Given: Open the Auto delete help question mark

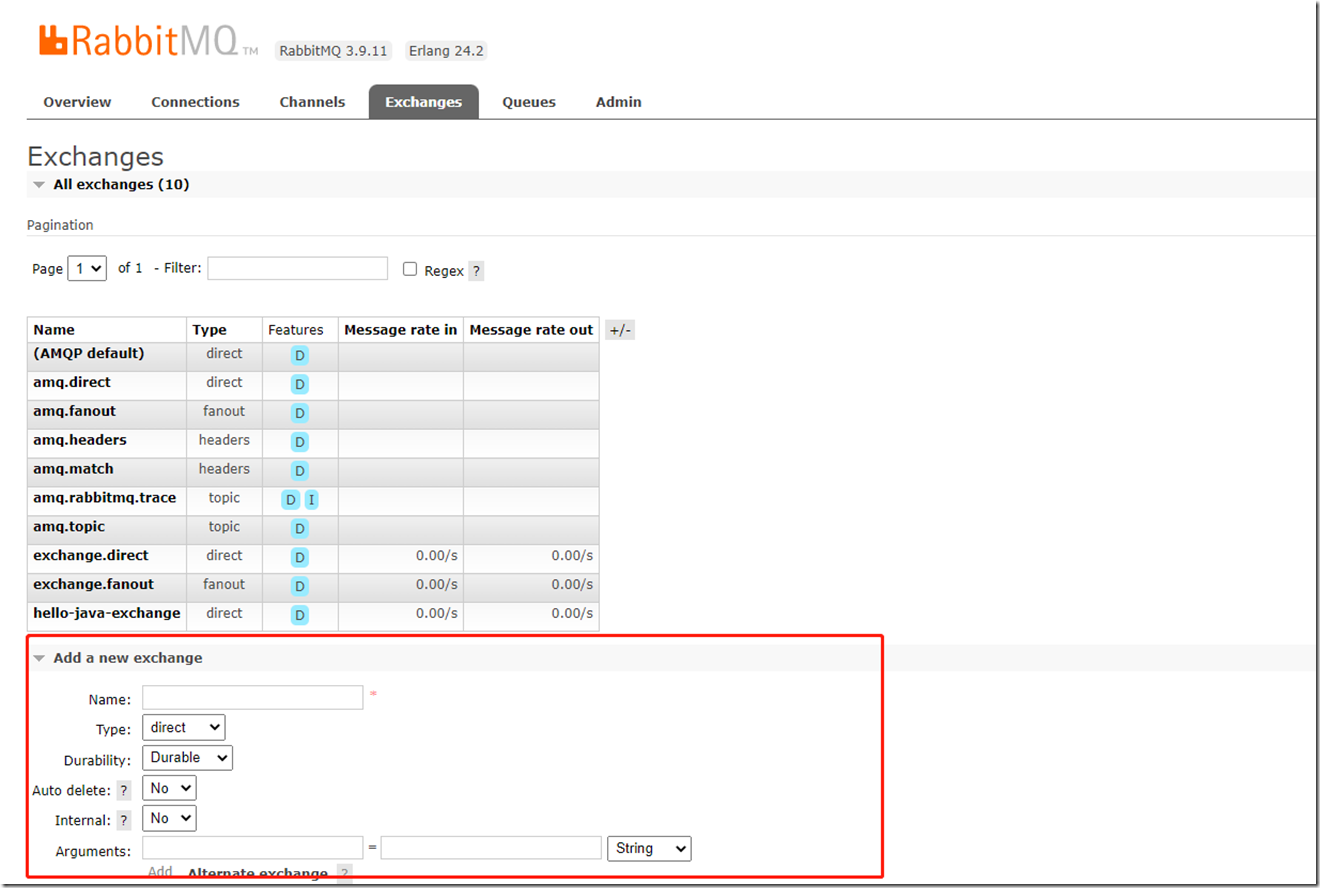Looking at the screenshot, I should click(124, 790).
